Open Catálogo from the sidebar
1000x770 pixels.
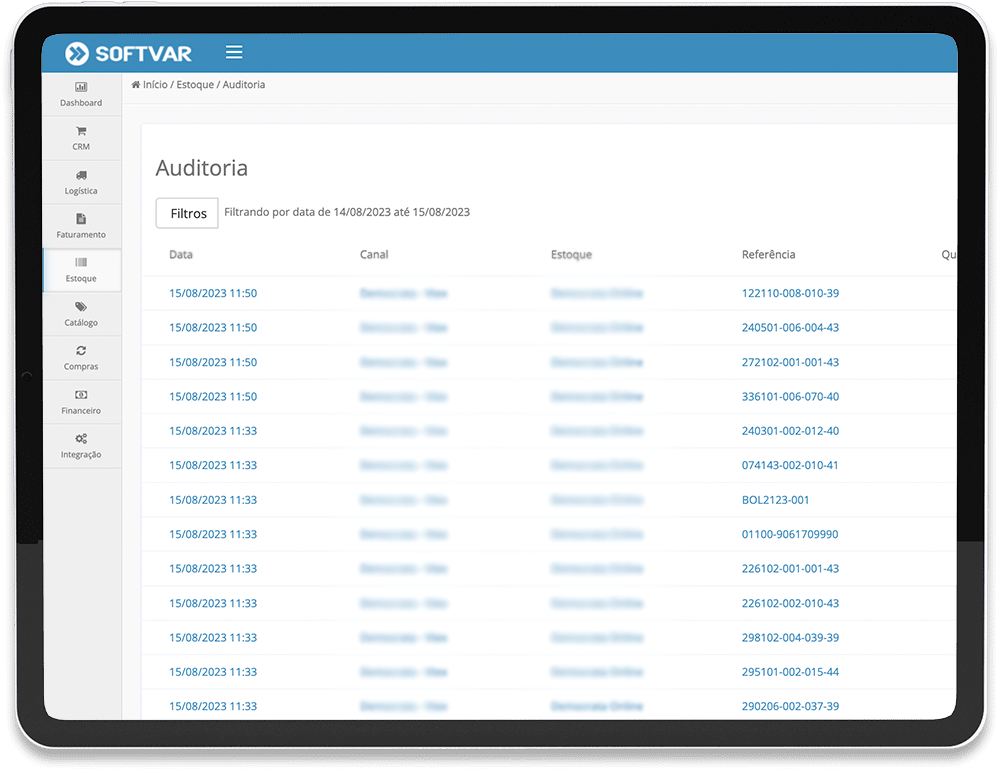(x=81, y=314)
